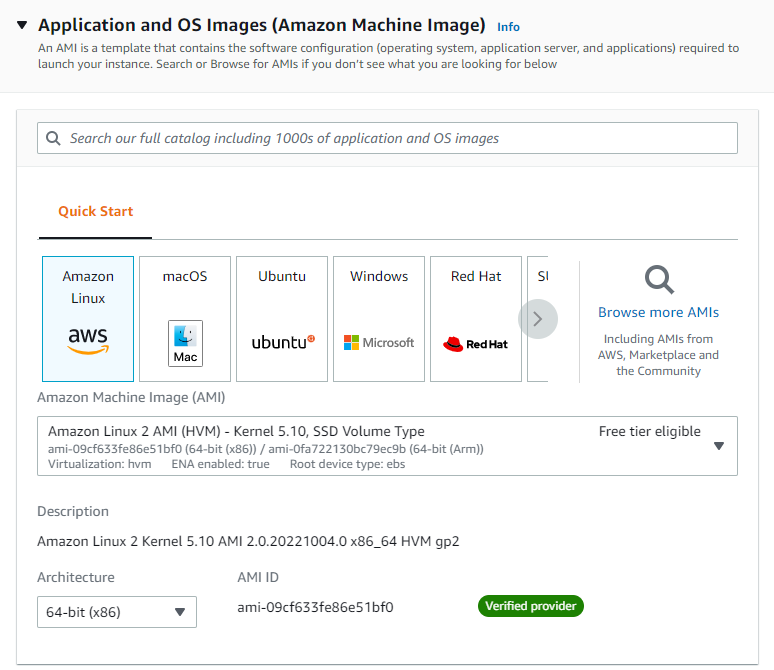Switch to the Quick Start tab
The width and height of the screenshot is (774, 670).
(x=95, y=211)
